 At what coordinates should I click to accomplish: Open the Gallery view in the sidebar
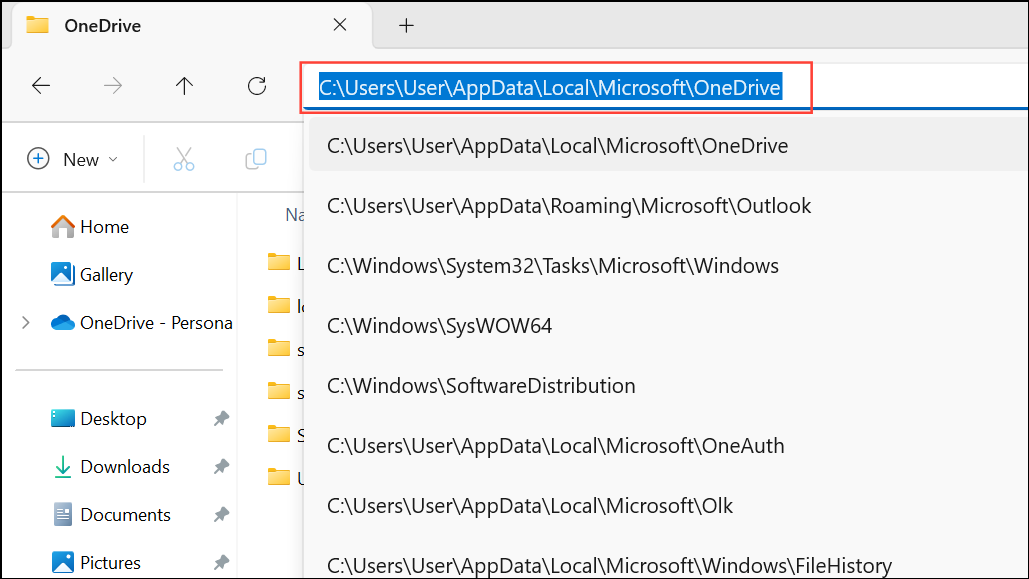pyautogui.click(x=103, y=274)
